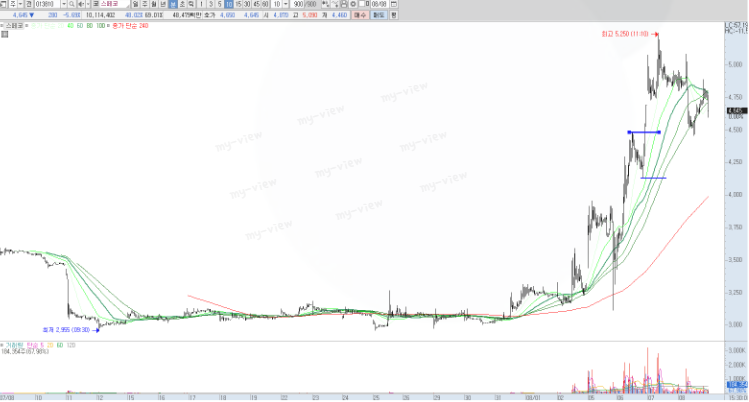This screenshot has width=749, height=402.
Task: Select the 45-minute interval button
Action: [x=257, y=4]
